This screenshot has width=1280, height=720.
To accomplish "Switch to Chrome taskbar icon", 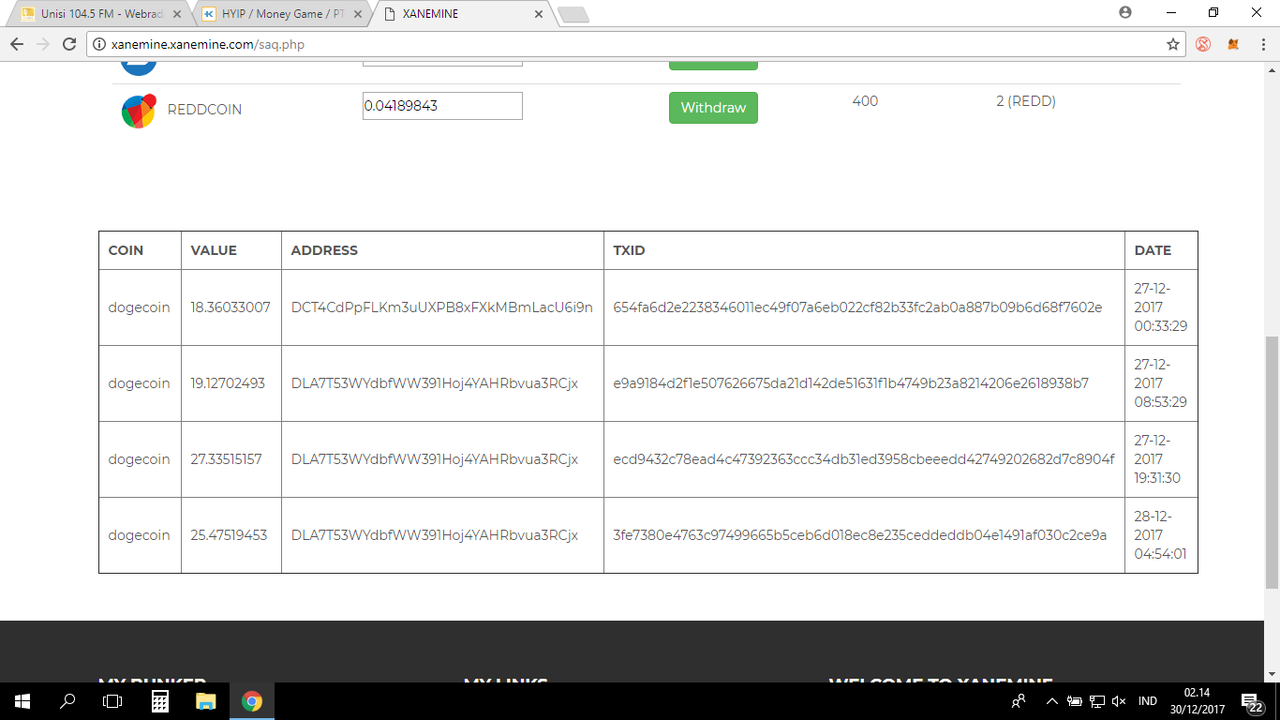I will [x=252, y=701].
